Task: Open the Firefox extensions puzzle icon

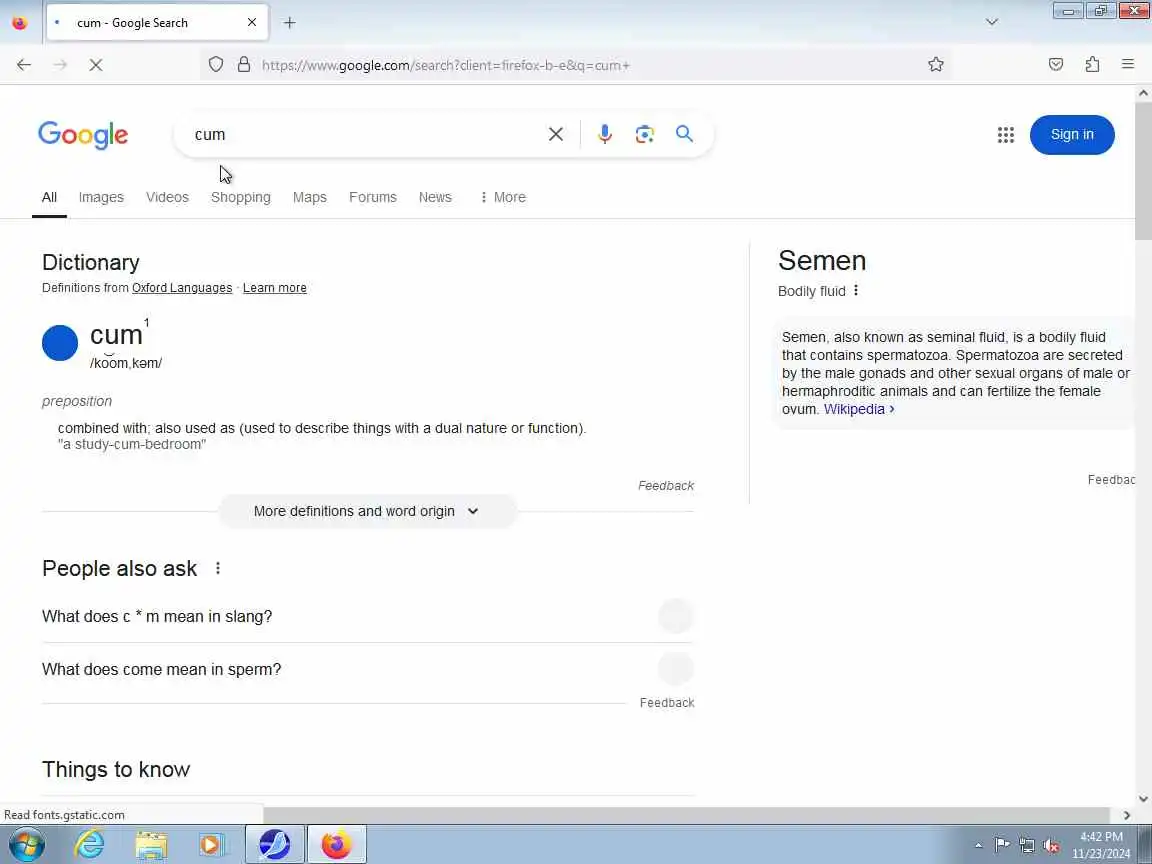Action: coord(1092,65)
